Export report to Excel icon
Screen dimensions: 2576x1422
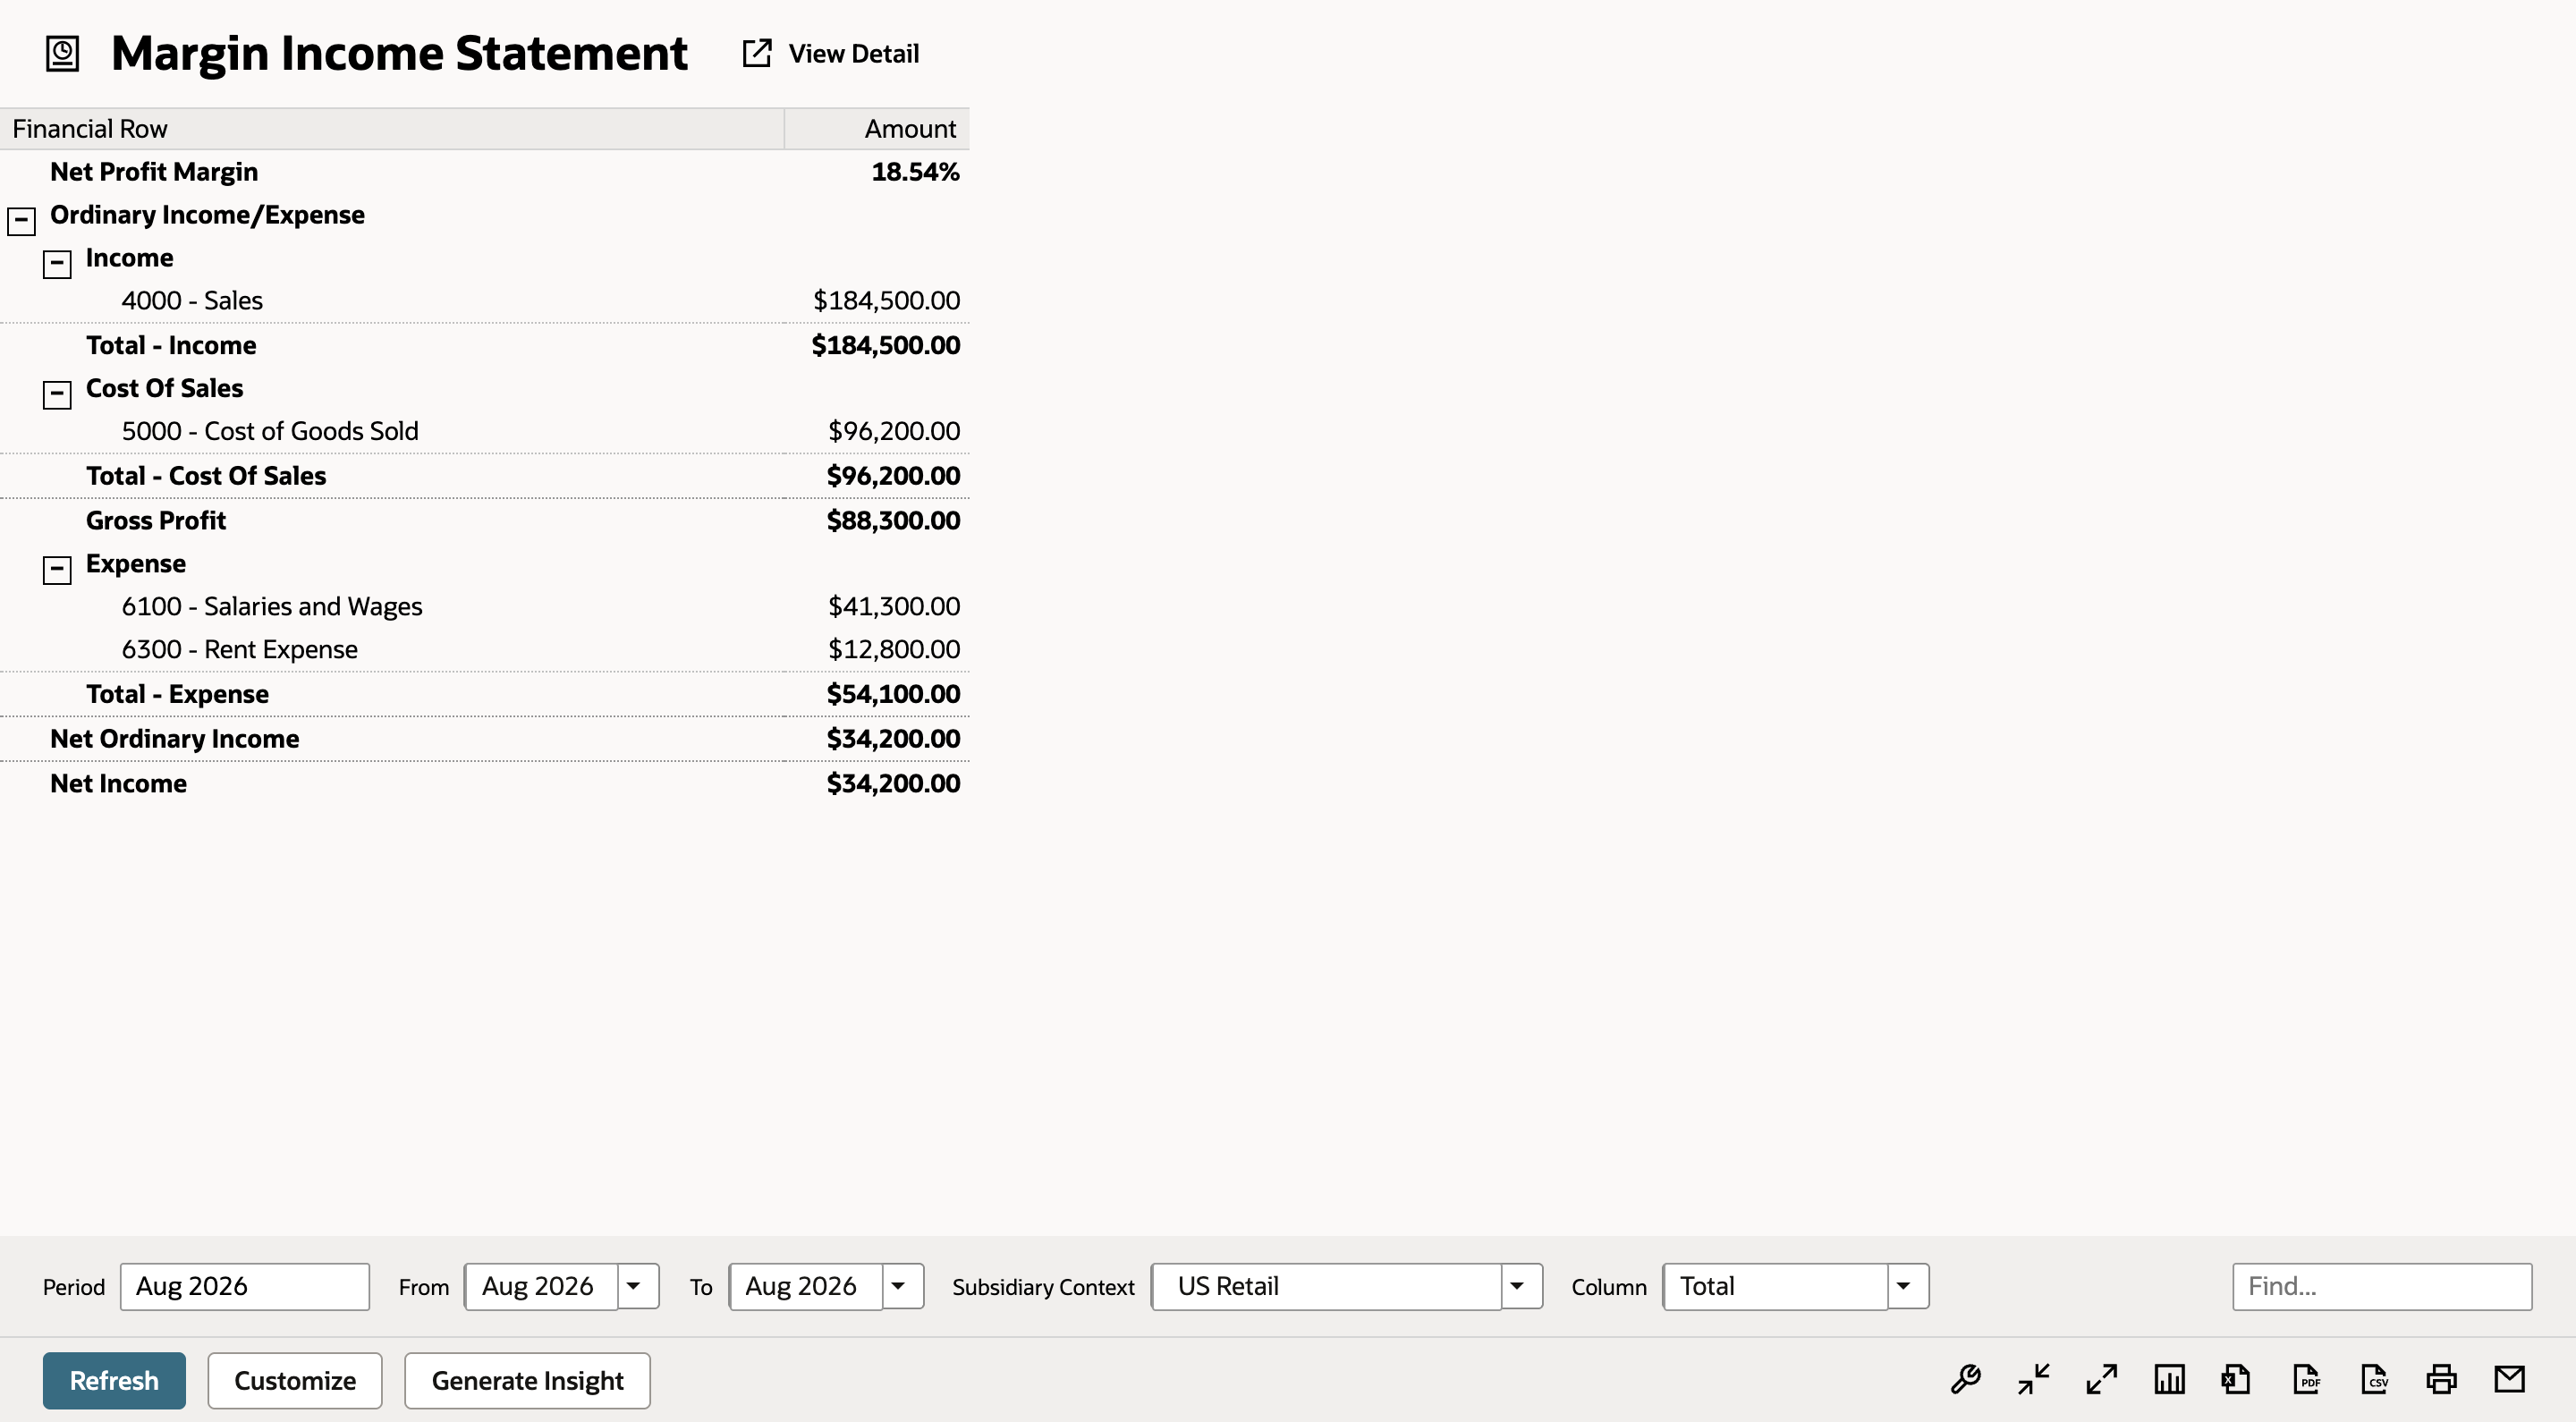point(2236,1379)
